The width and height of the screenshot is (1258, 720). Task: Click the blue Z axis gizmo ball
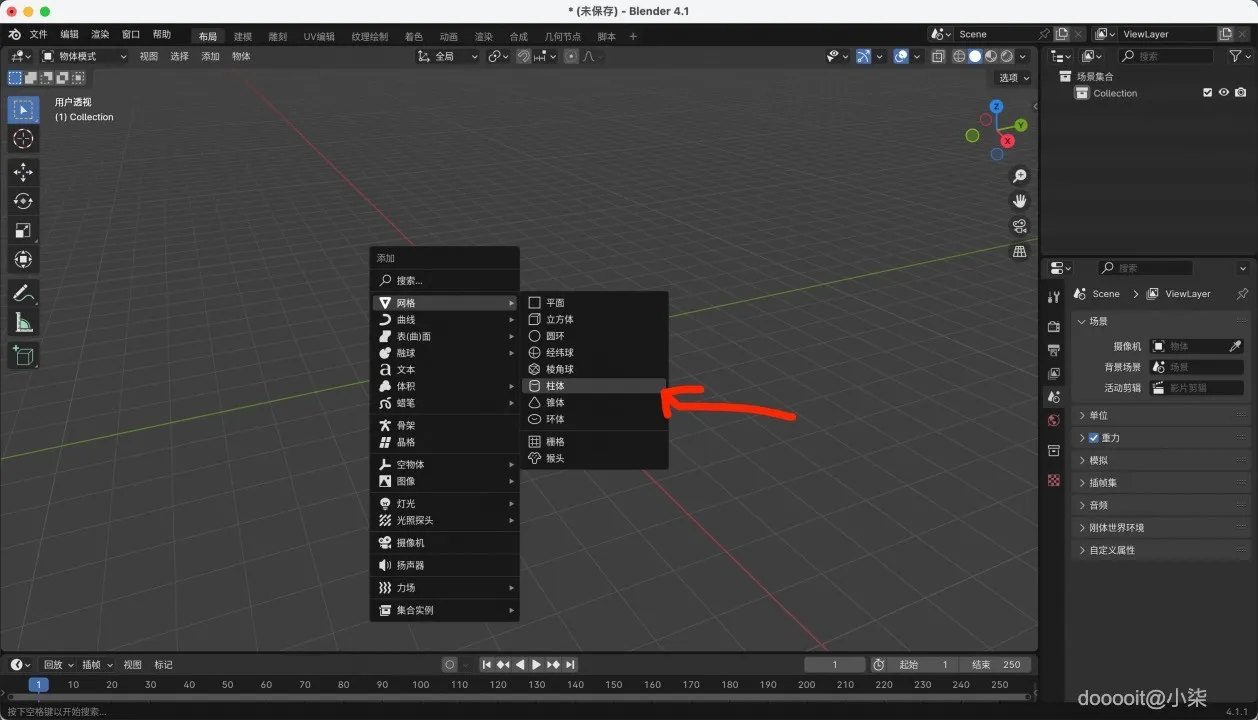[x=997, y=106]
